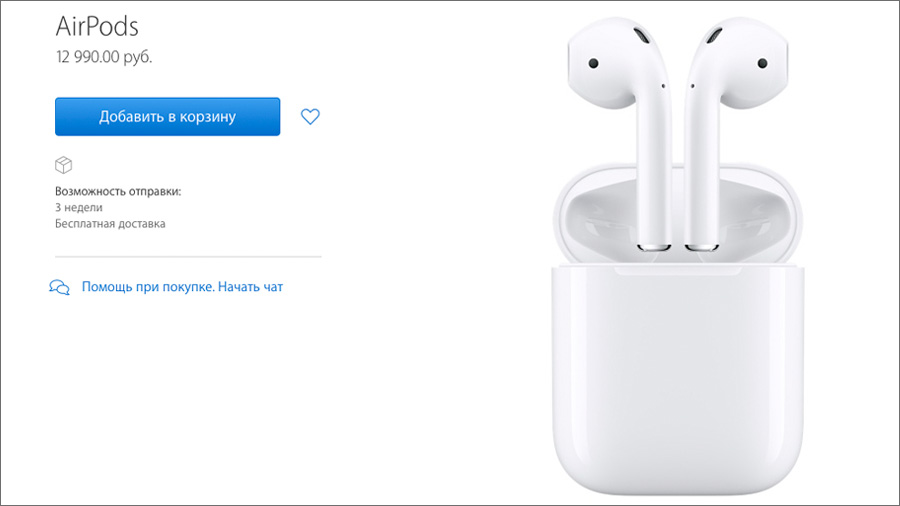This screenshot has height=506, width=900.
Task: Click the divider line below shipping info
Action: 188,256
